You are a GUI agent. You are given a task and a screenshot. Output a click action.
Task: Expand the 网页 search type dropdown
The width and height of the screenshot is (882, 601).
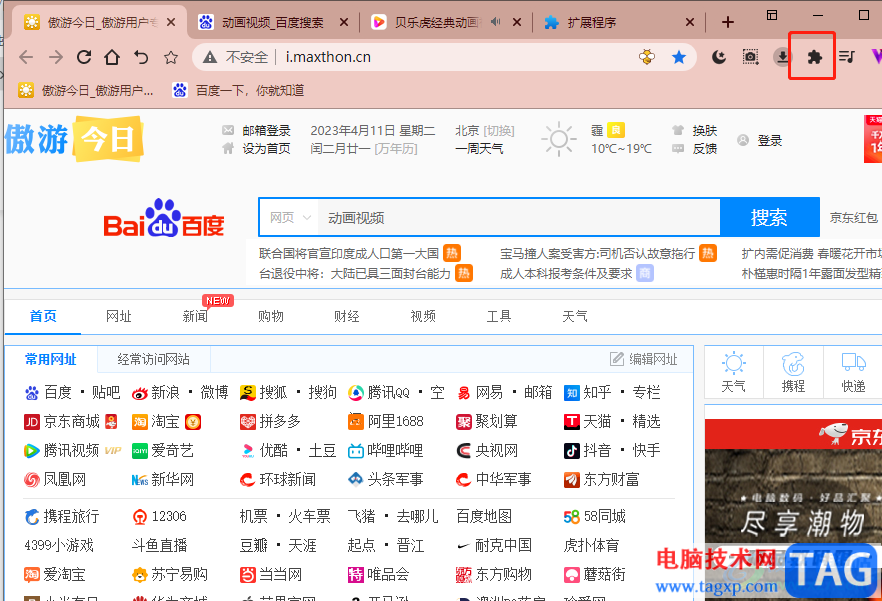click(290, 218)
